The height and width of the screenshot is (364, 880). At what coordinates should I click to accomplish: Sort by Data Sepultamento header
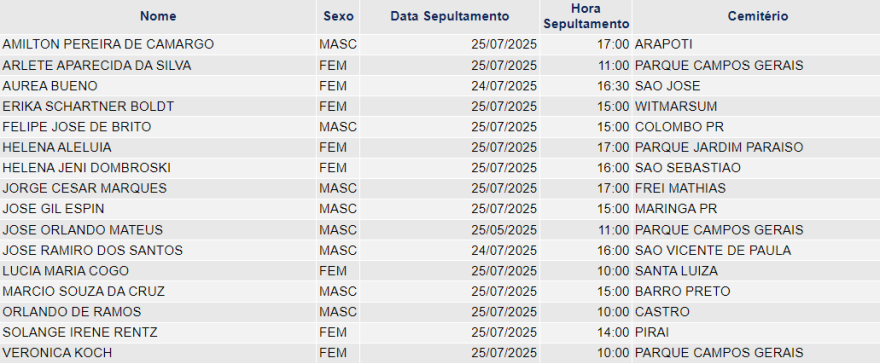click(450, 16)
